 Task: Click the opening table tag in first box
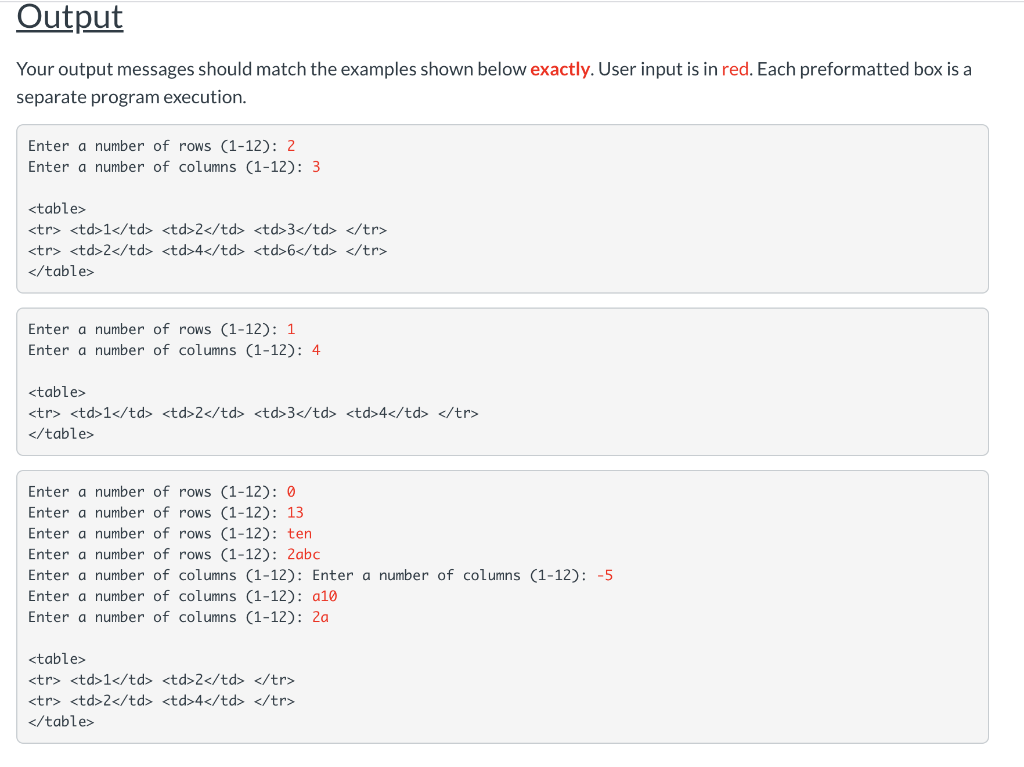click(x=57, y=209)
